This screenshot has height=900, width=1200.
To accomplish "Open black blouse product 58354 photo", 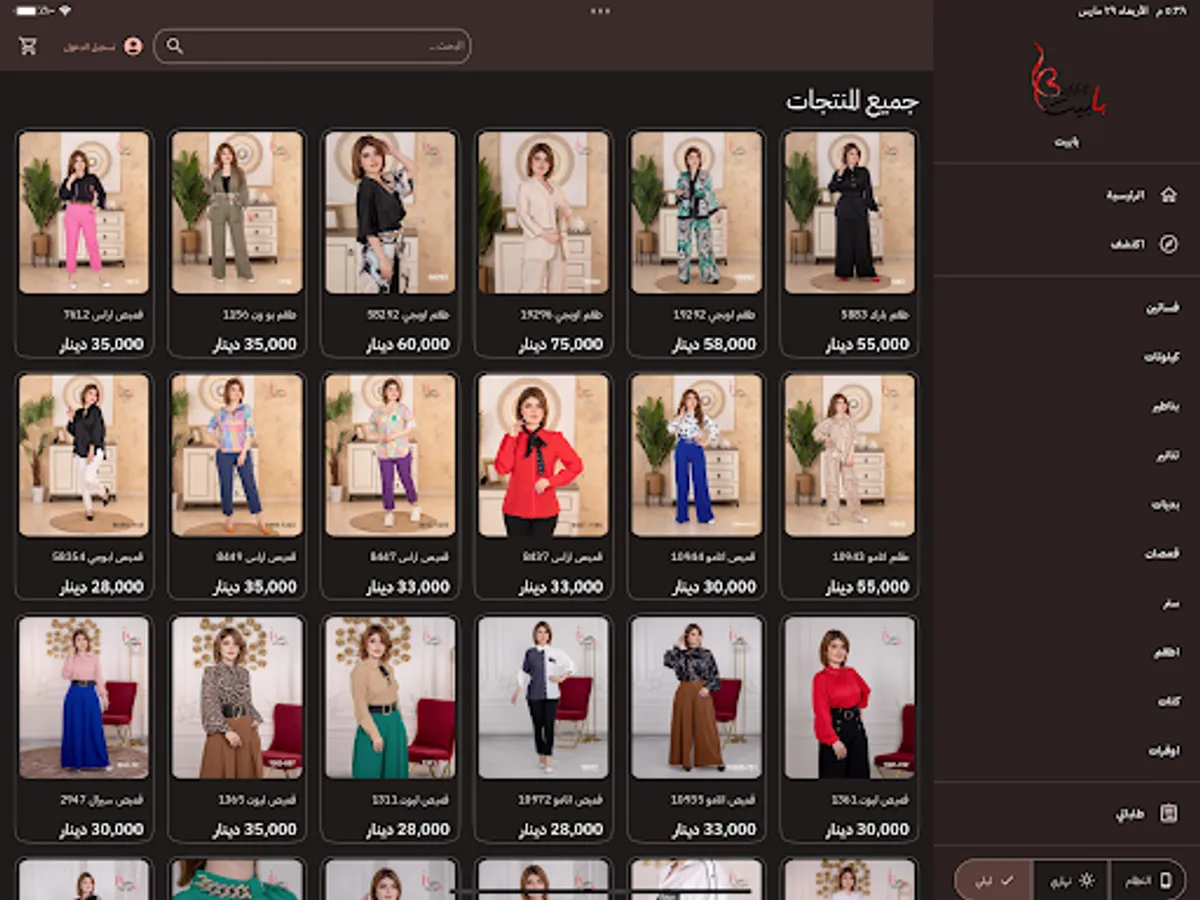I will [84, 455].
